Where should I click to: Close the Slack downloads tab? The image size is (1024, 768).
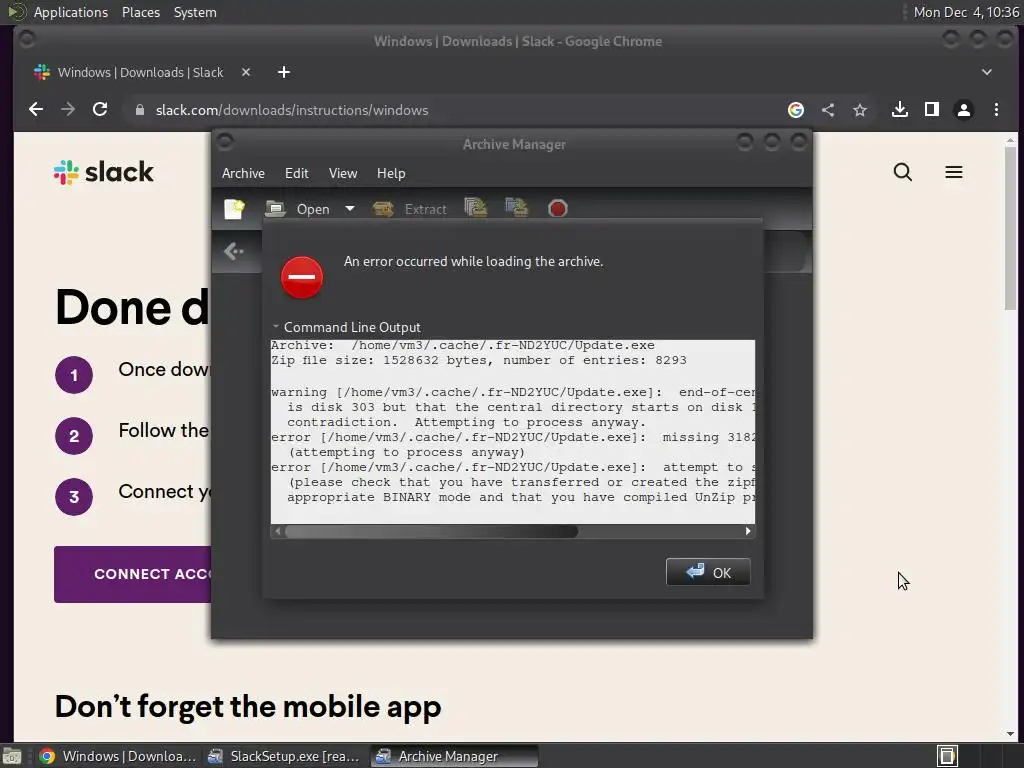click(246, 72)
